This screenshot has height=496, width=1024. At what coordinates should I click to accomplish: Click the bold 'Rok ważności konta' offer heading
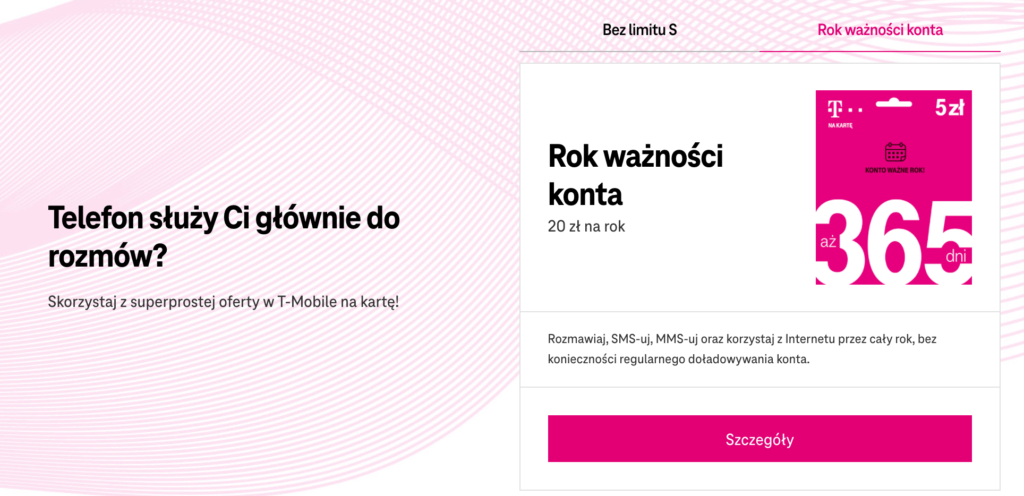pyautogui.click(x=635, y=174)
